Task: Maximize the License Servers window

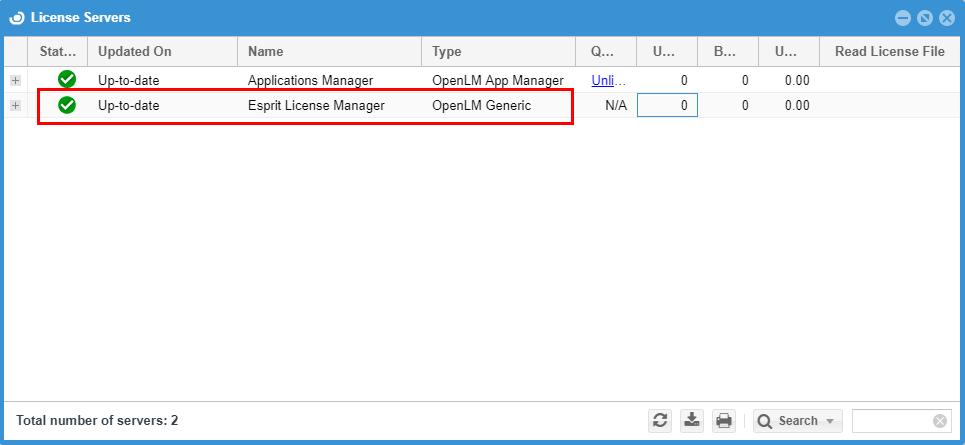Action: click(924, 18)
